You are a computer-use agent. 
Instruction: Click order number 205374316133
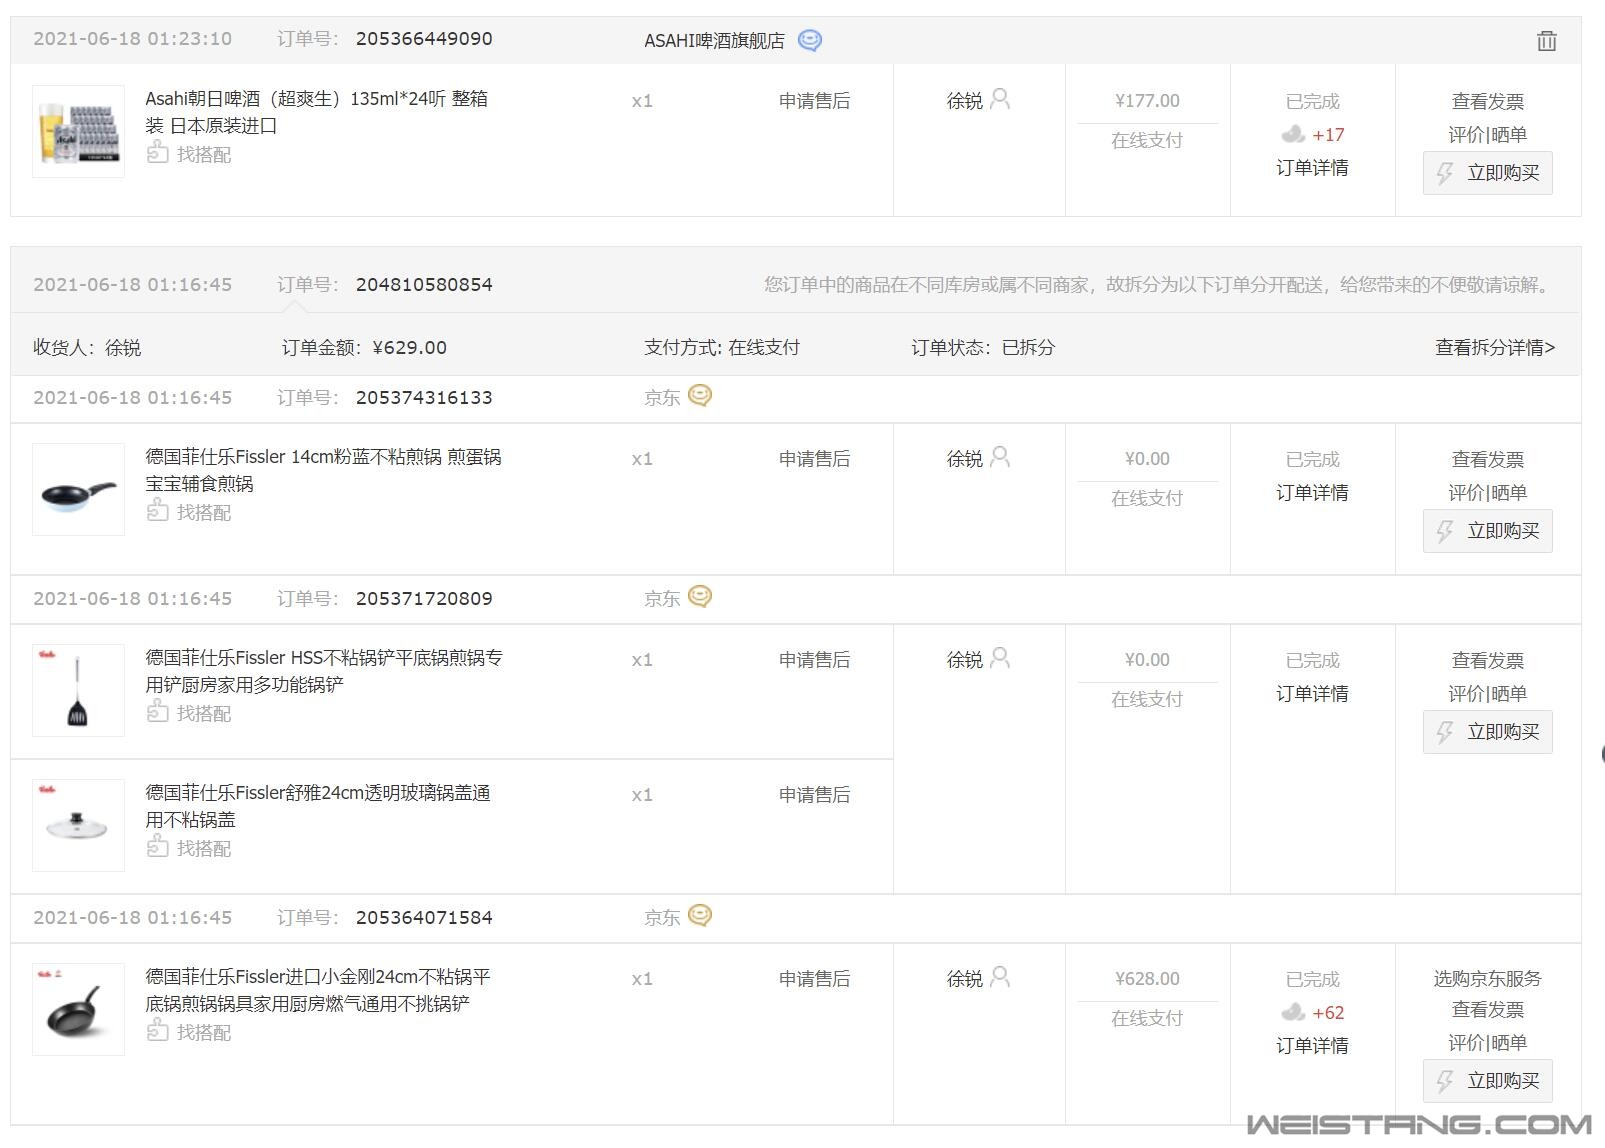click(424, 398)
